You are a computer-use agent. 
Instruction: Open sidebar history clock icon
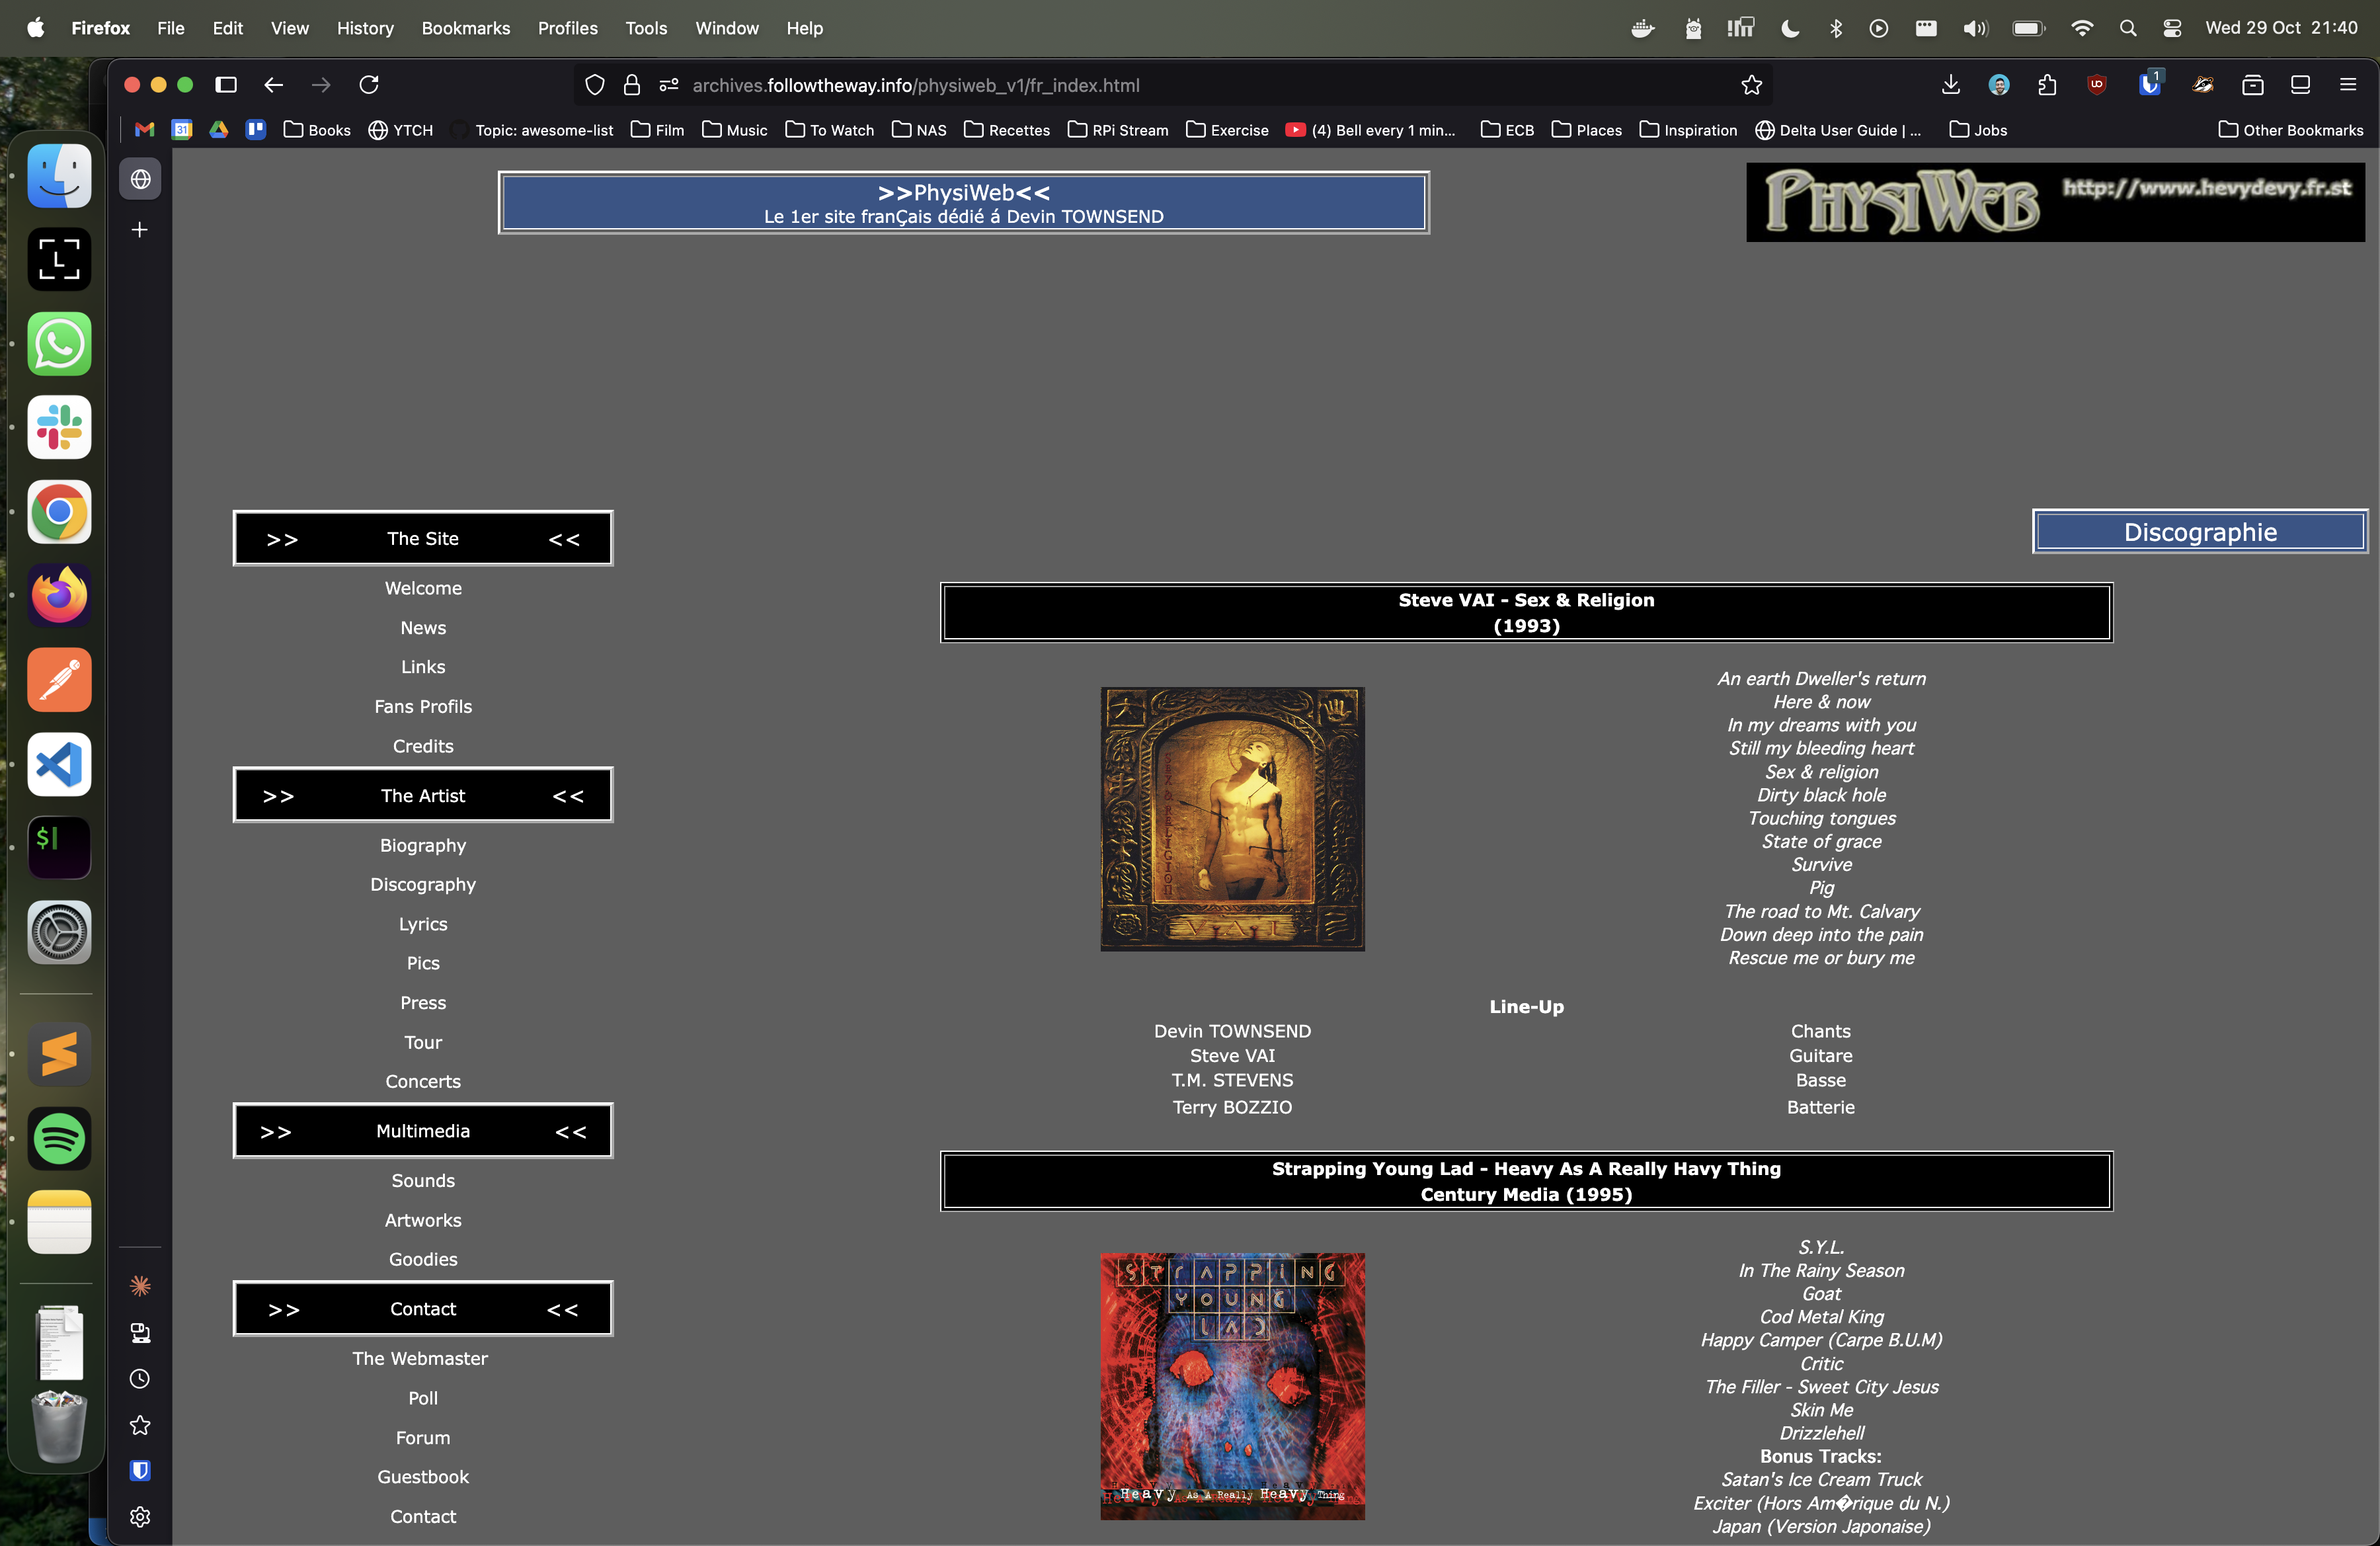140,1379
